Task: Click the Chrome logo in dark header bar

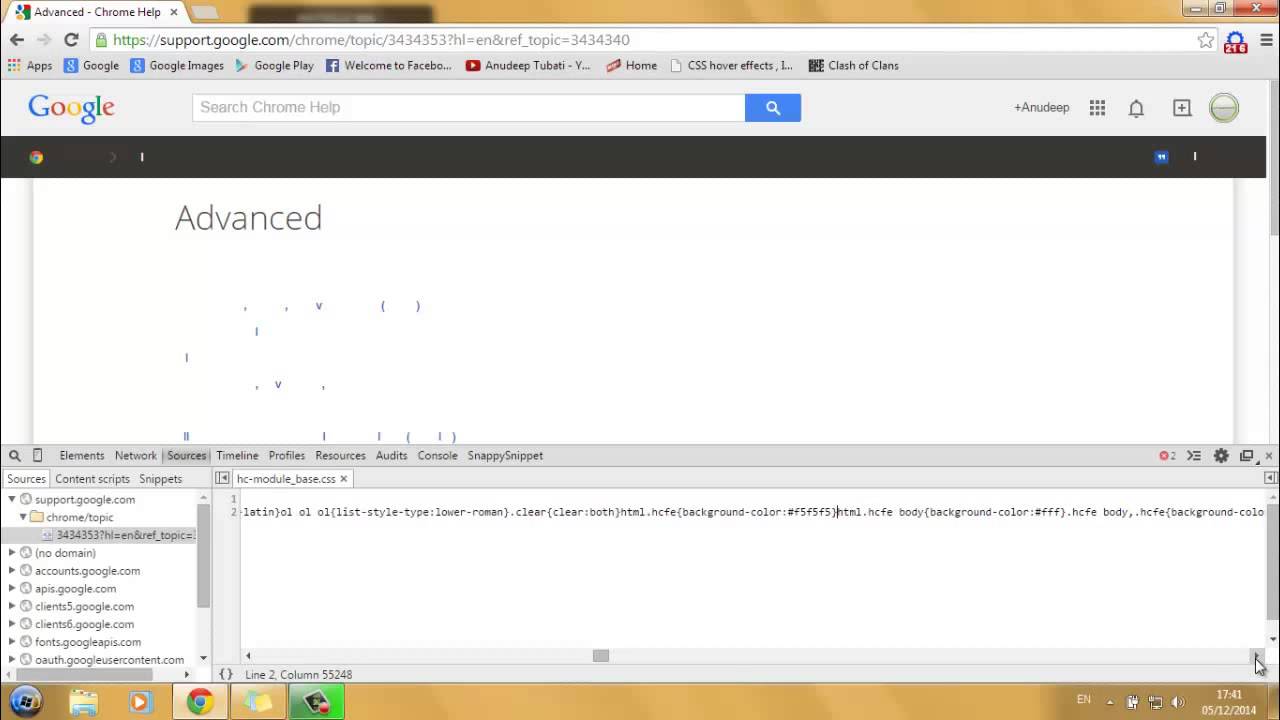Action: tap(36, 157)
